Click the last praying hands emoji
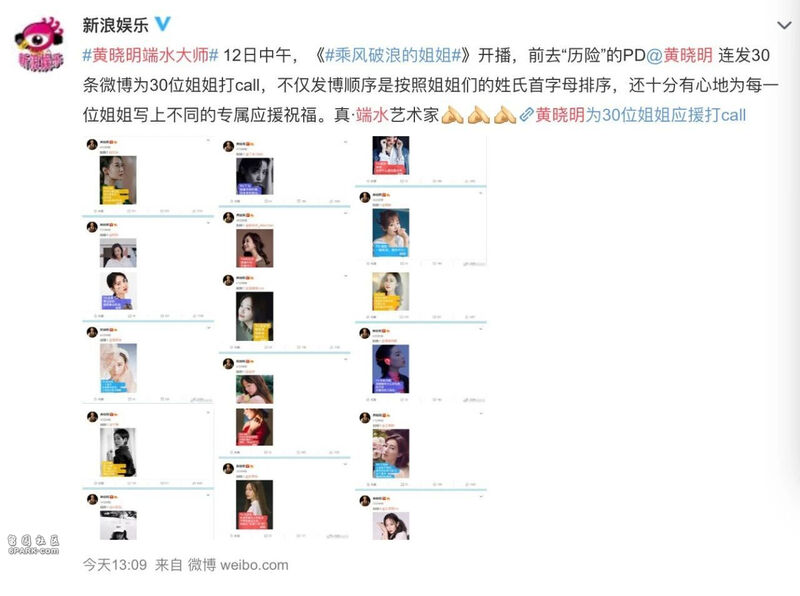The height and width of the screenshot is (596, 800). [x=505, y=115]
